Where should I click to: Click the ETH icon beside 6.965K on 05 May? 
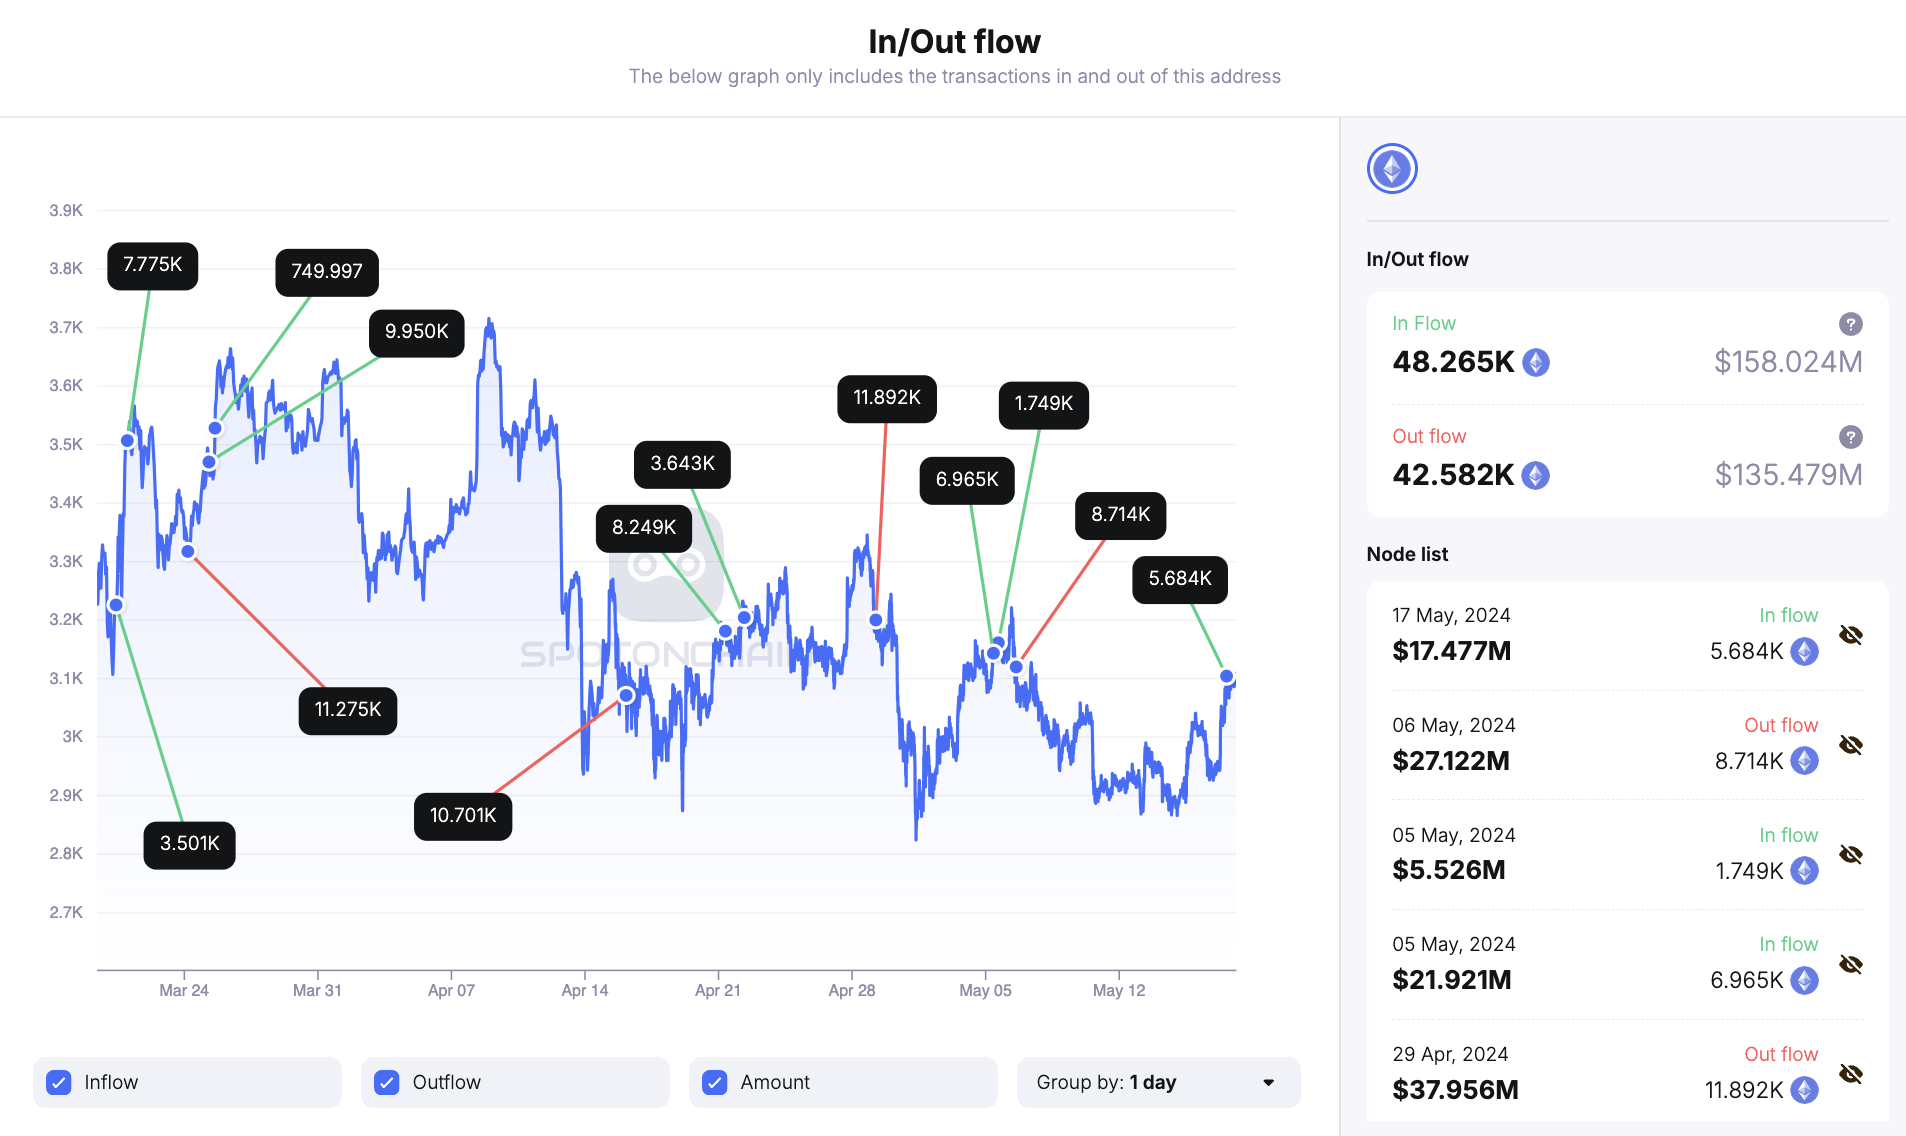pyautogui.click(x=1803, y=980)
